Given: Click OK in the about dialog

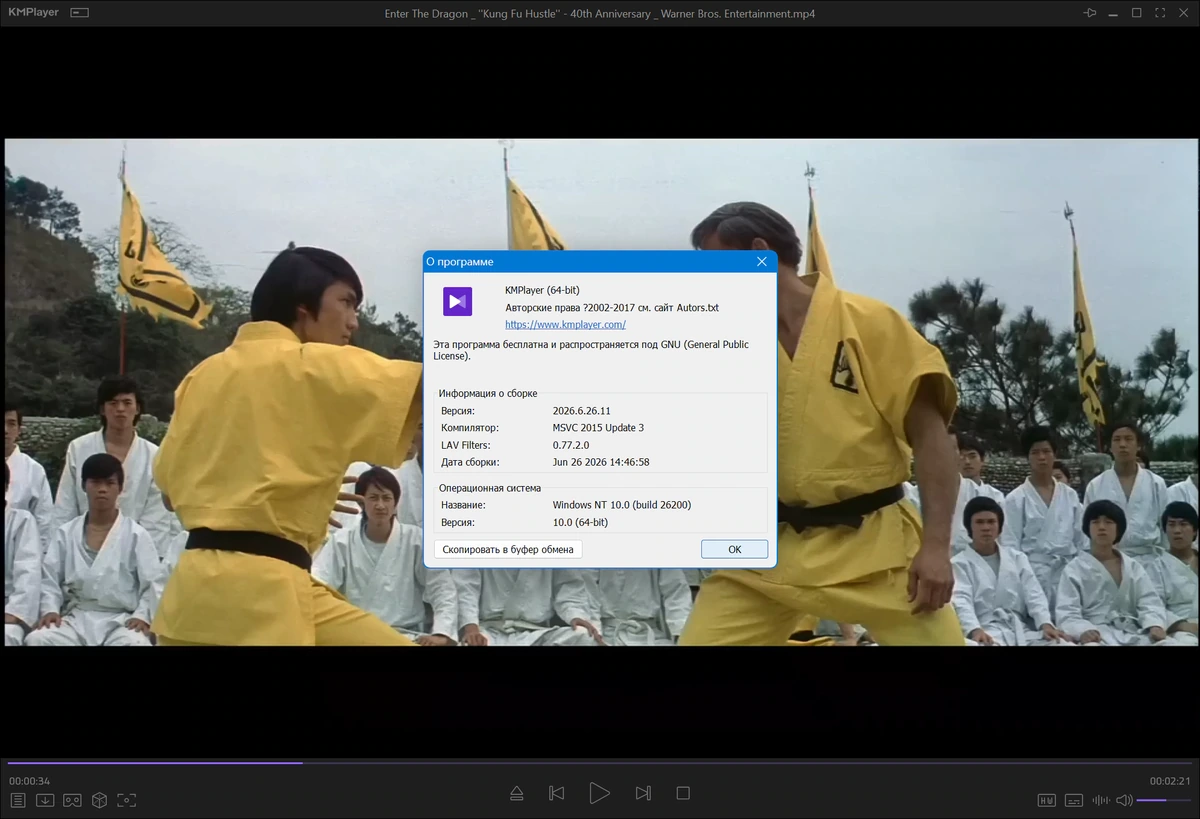Looking at the screenshot, I should click(734, 549).
